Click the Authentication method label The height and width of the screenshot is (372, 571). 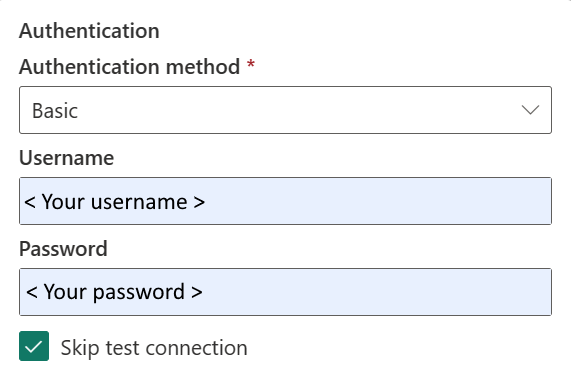[130, 67]
